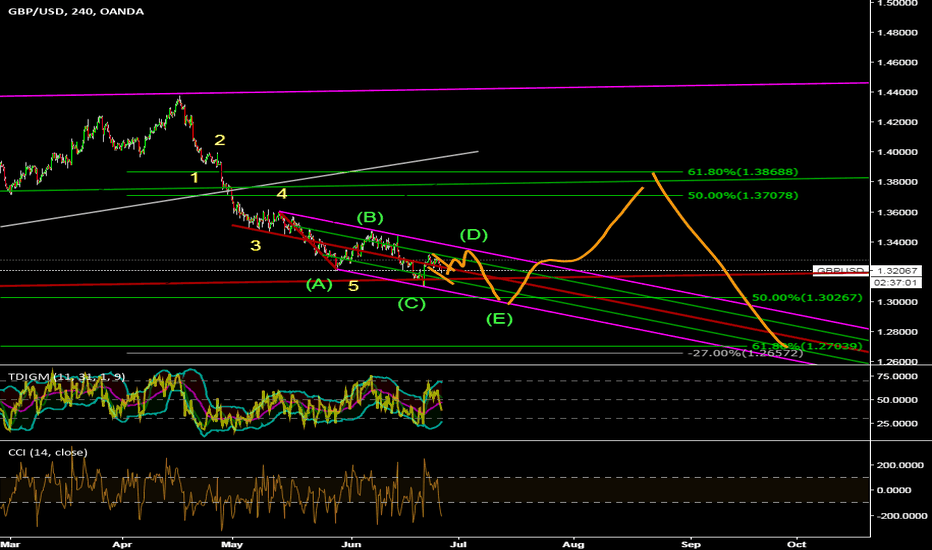Select the wave label (A)
This screenshot has height=550, width=932.
click(x=319, y=285)
